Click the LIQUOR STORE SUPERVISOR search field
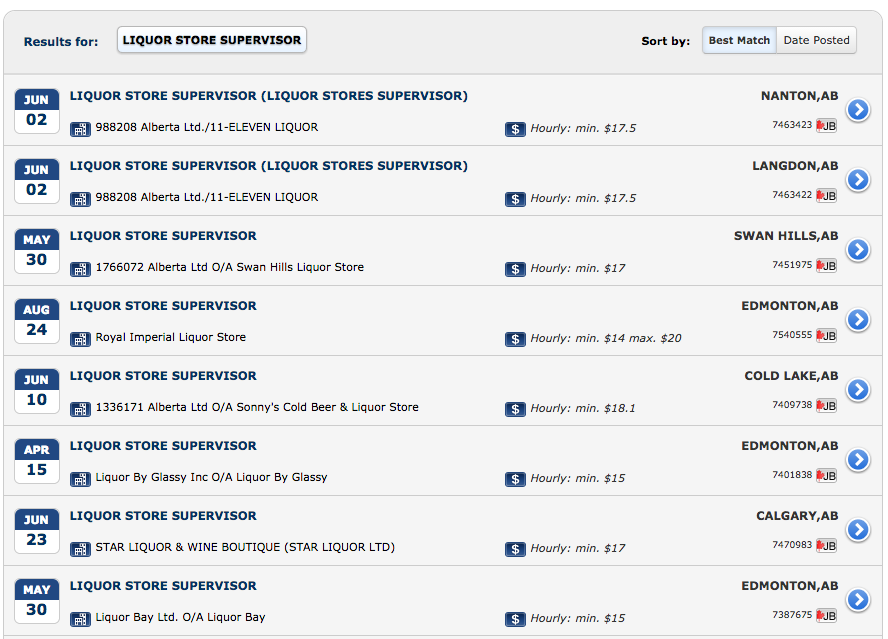 (x=211, y=40)
